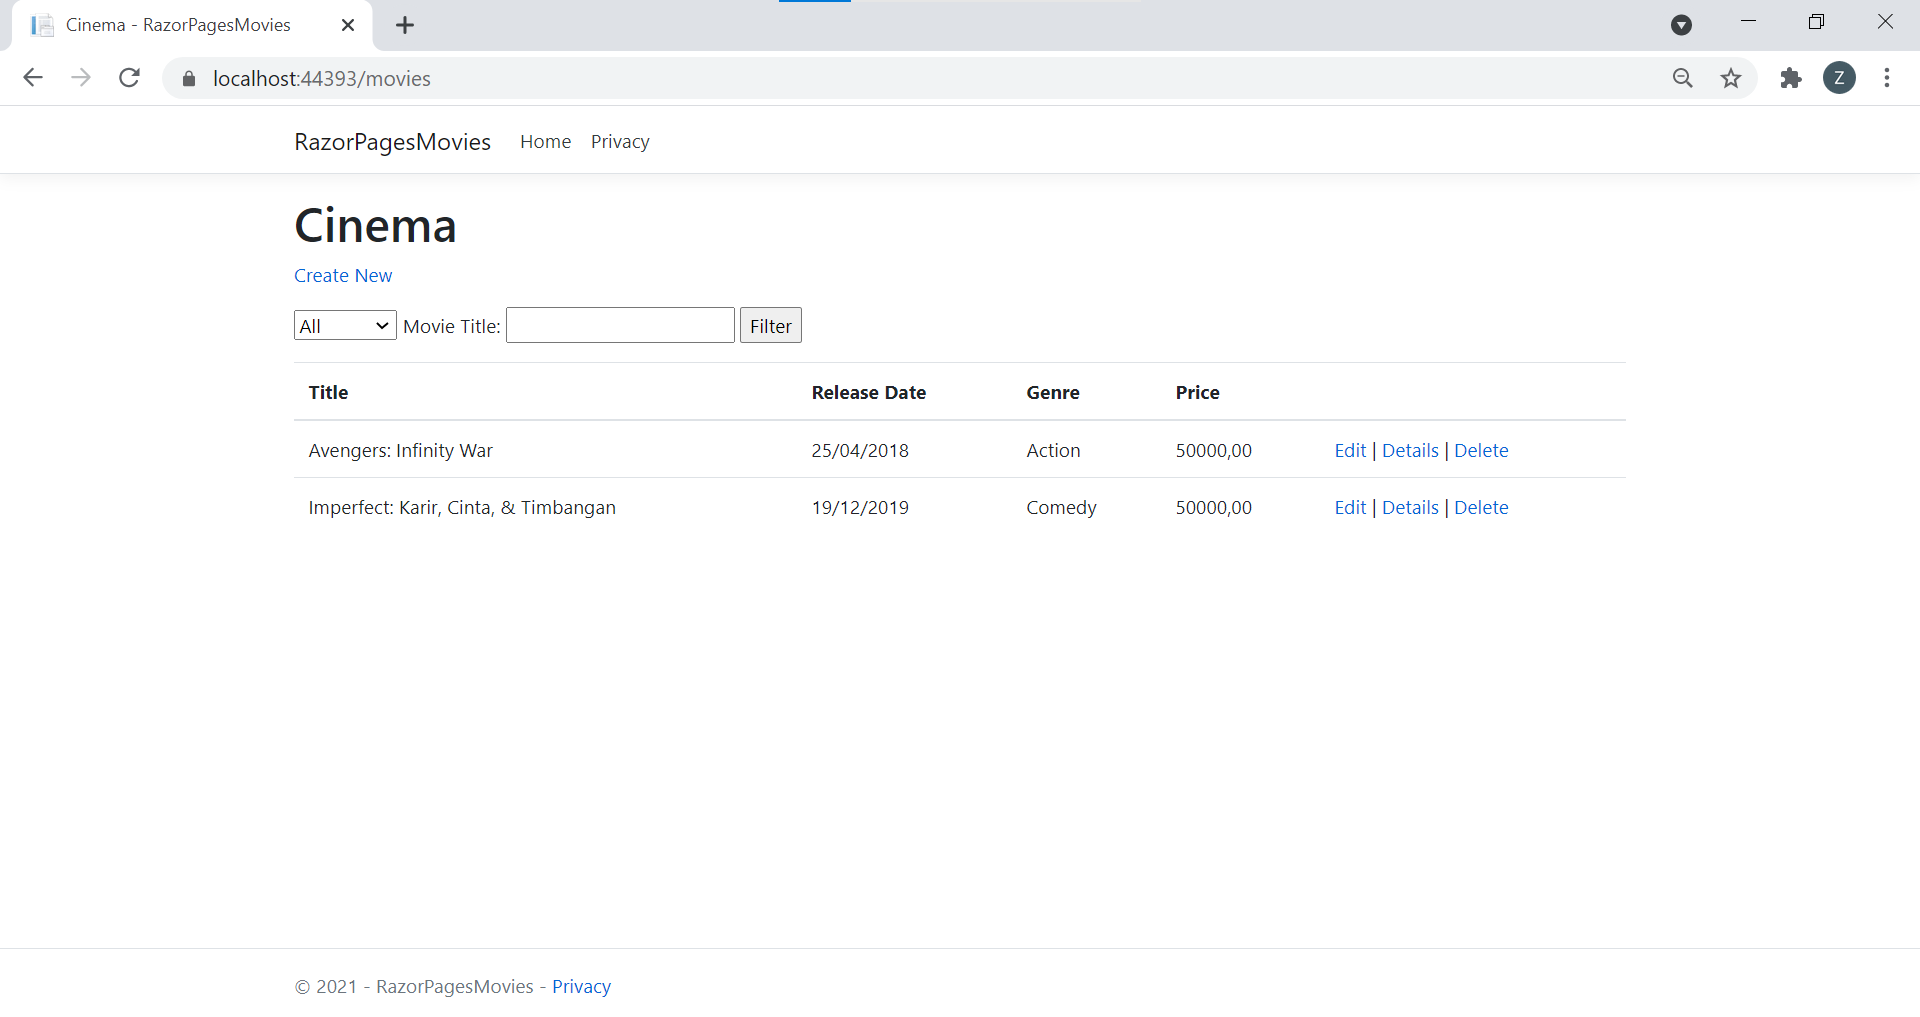Click the browser forward arrow

point(81,78)
